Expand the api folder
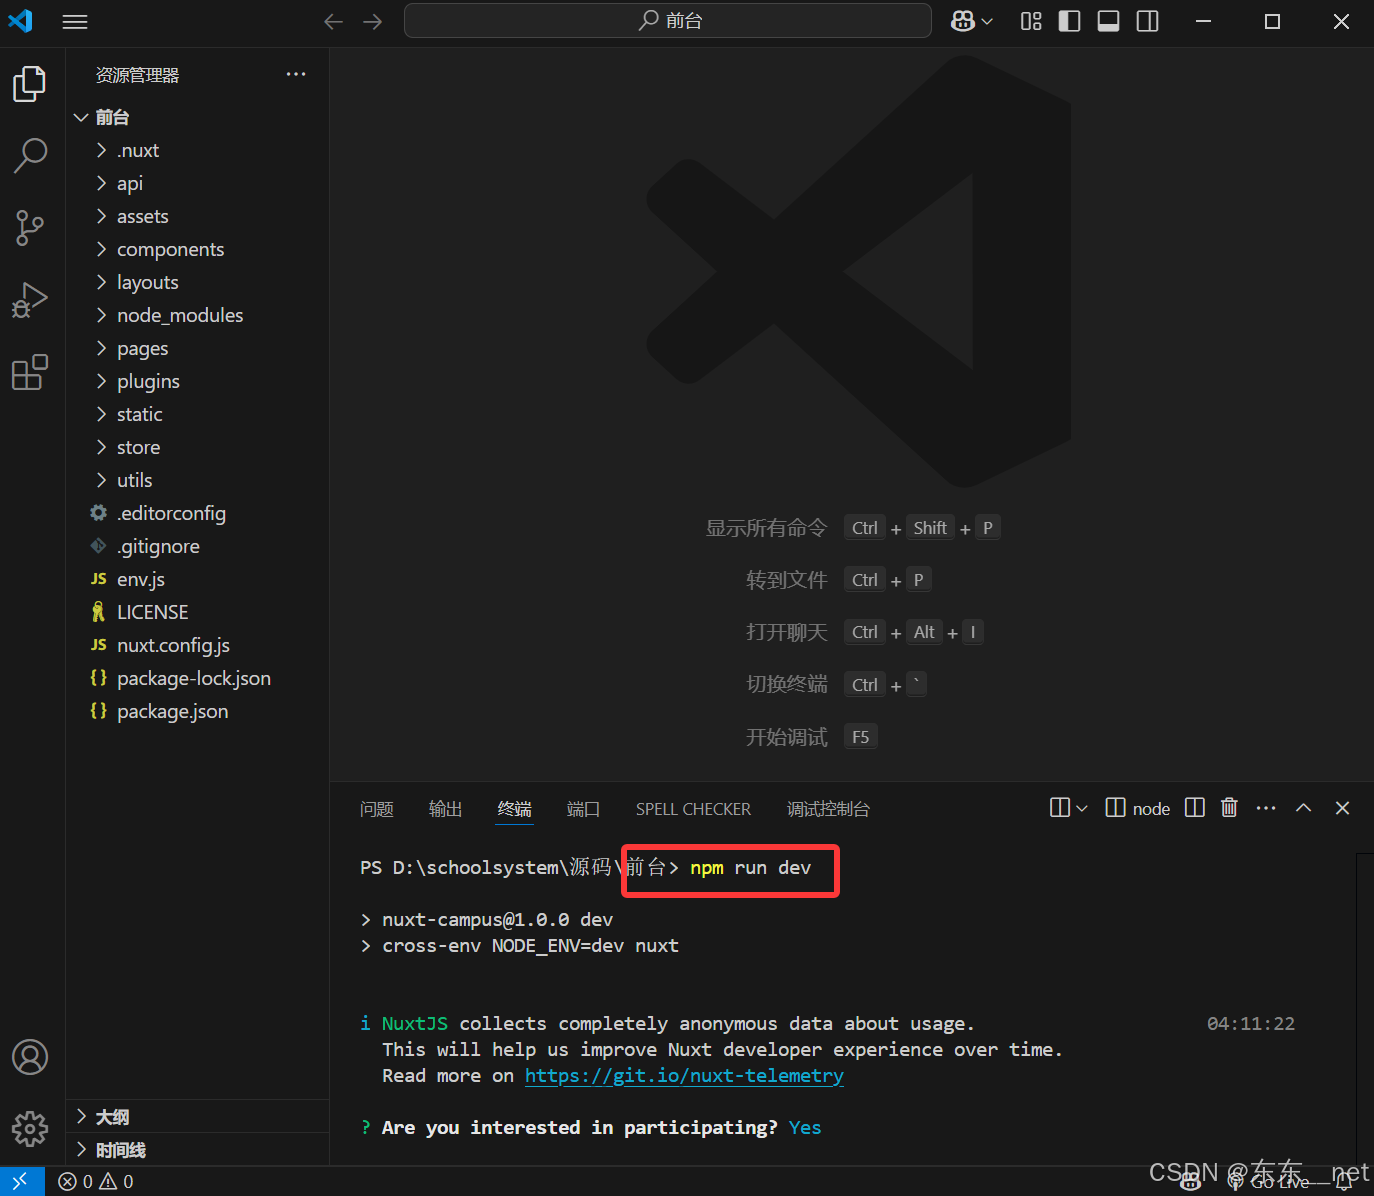Viewport: 1374px width, 1196px height. (198, 183)
